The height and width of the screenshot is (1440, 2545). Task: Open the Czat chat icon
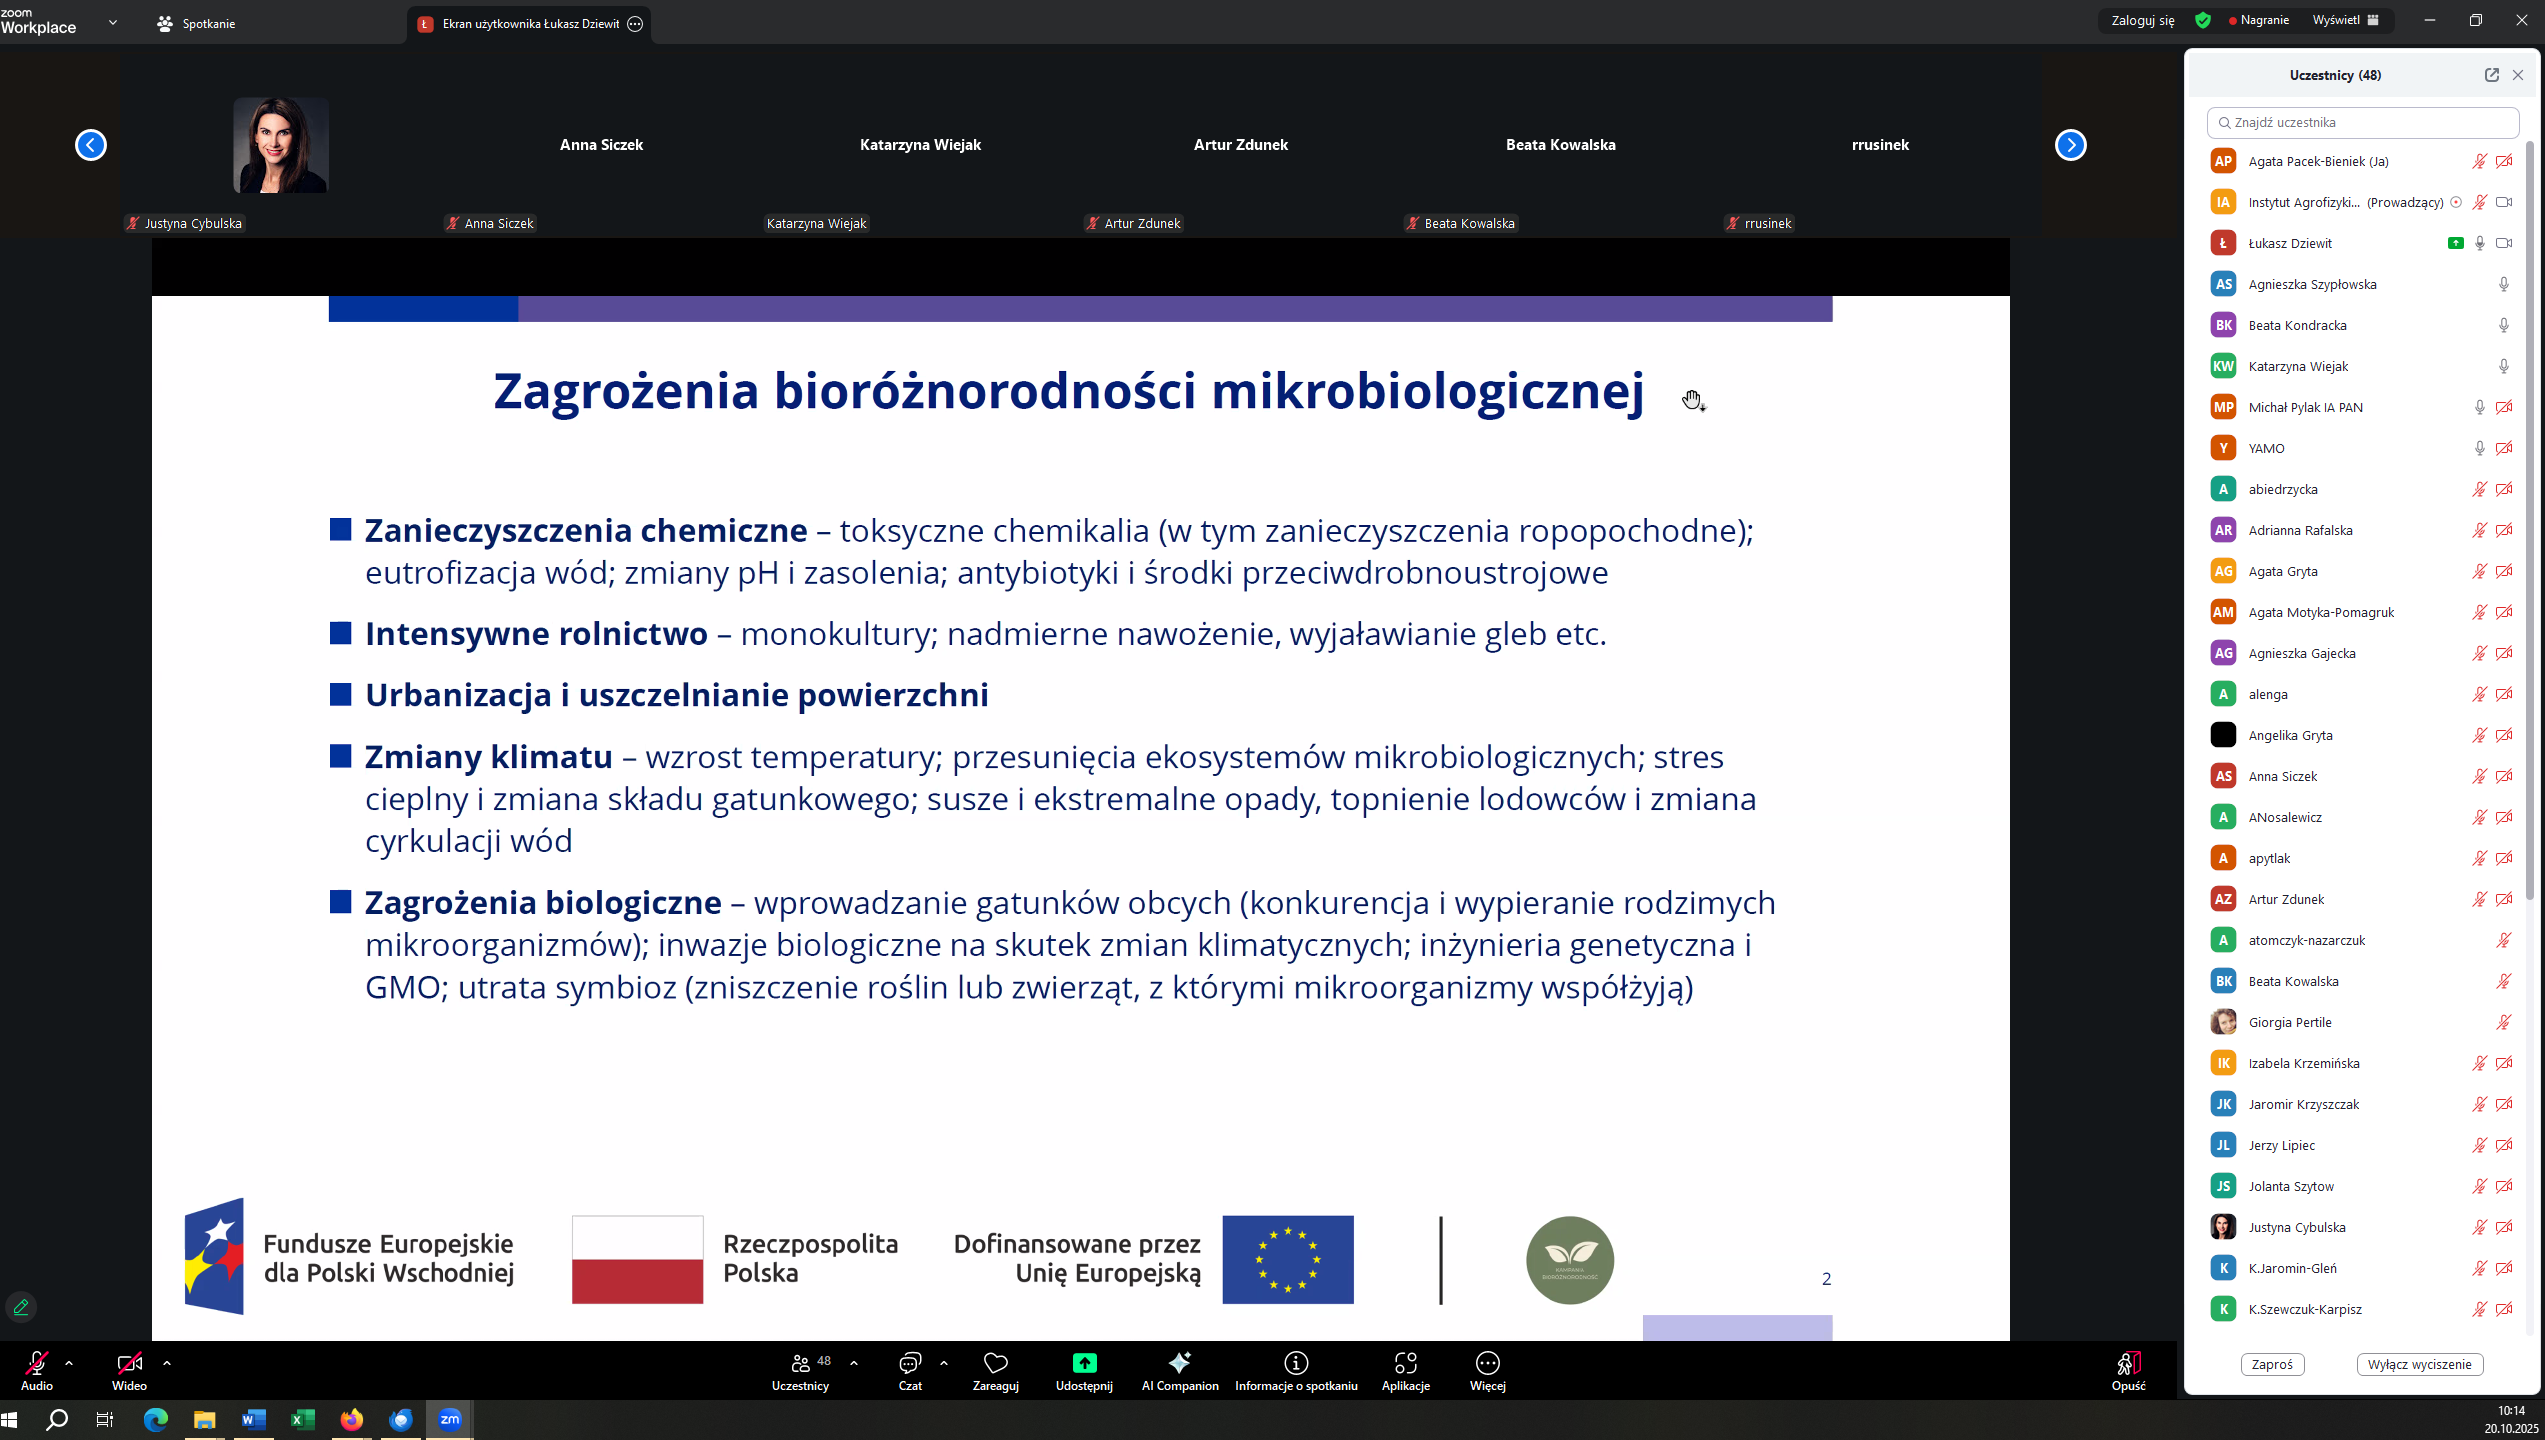(909, 1364)
